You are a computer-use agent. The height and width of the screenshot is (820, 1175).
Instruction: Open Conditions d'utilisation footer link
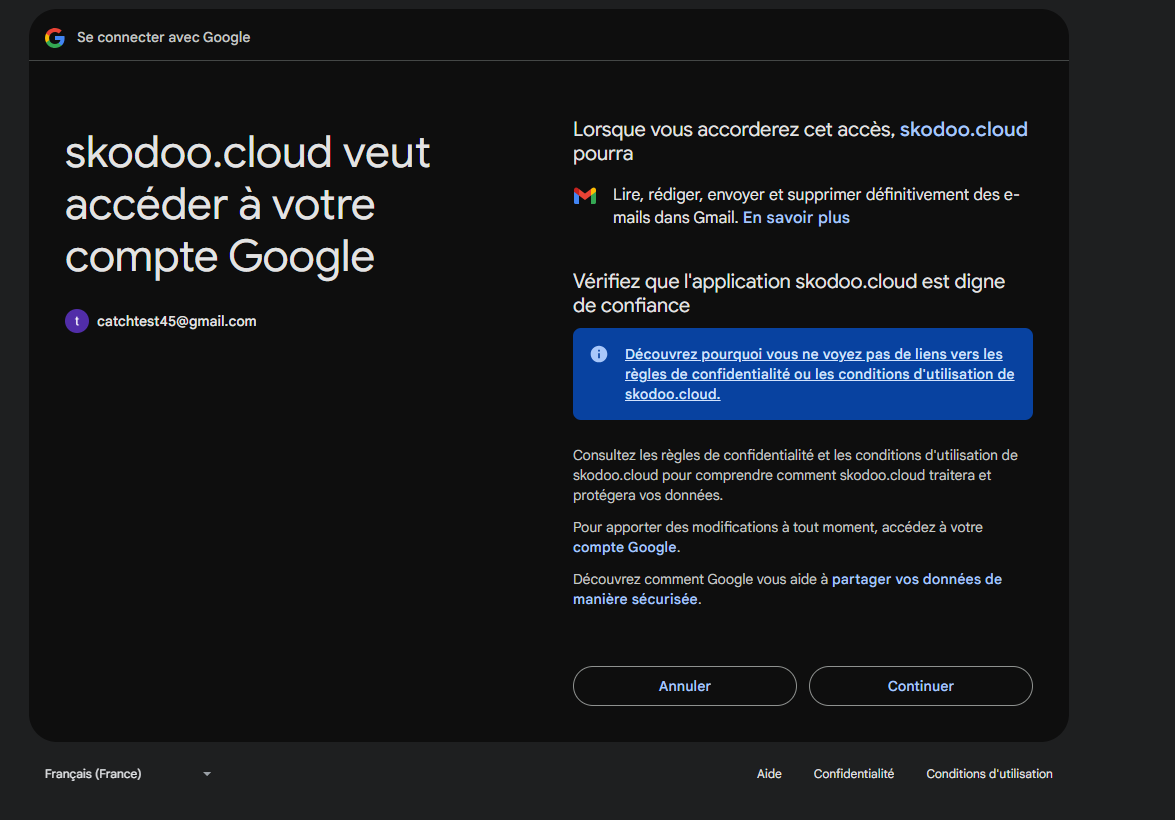pos(989,774)
